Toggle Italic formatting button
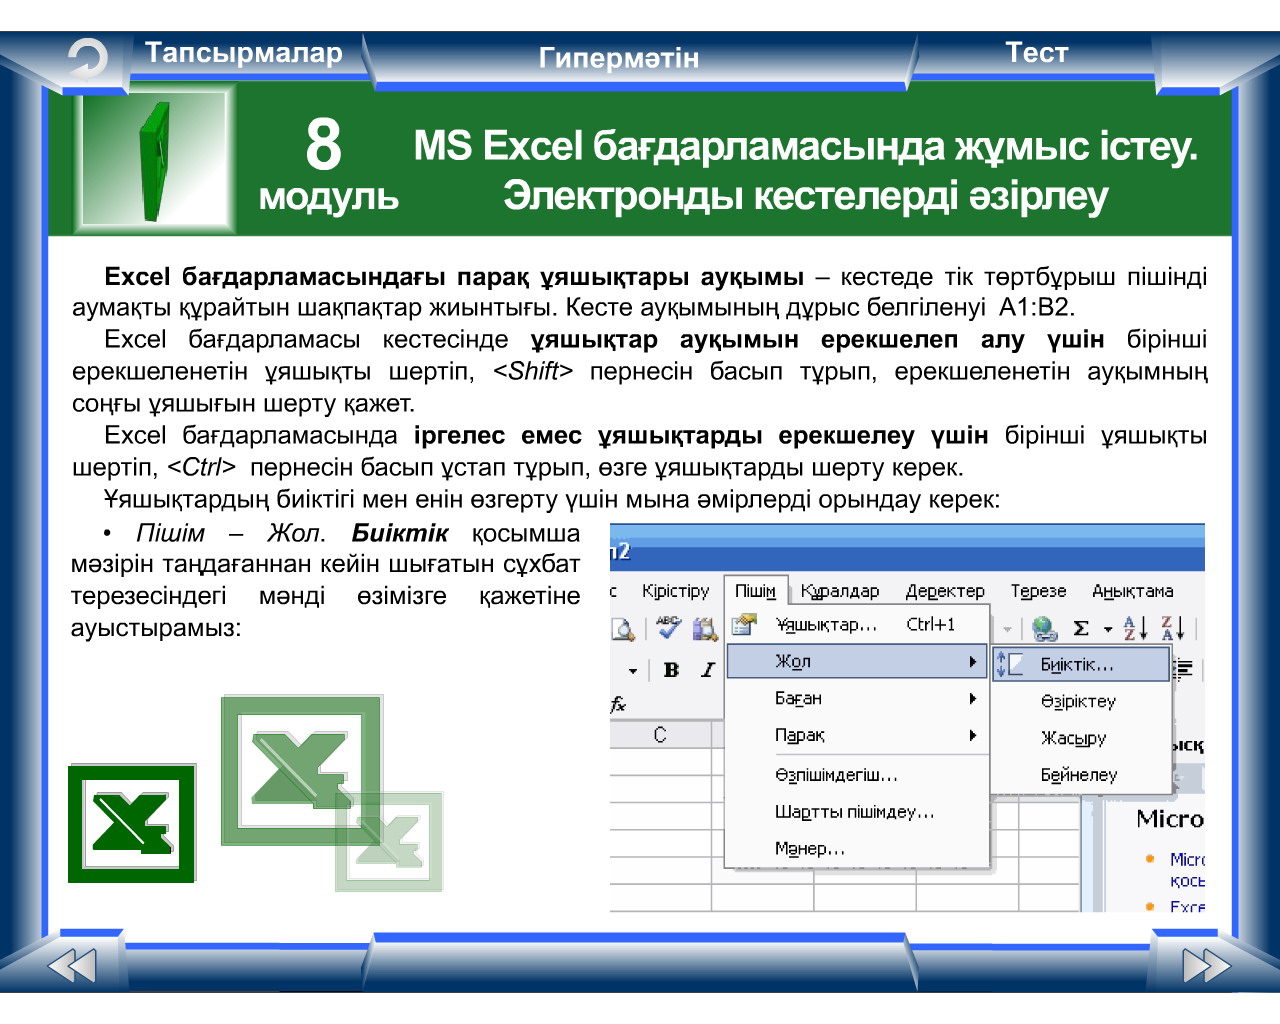 point(708,670)
